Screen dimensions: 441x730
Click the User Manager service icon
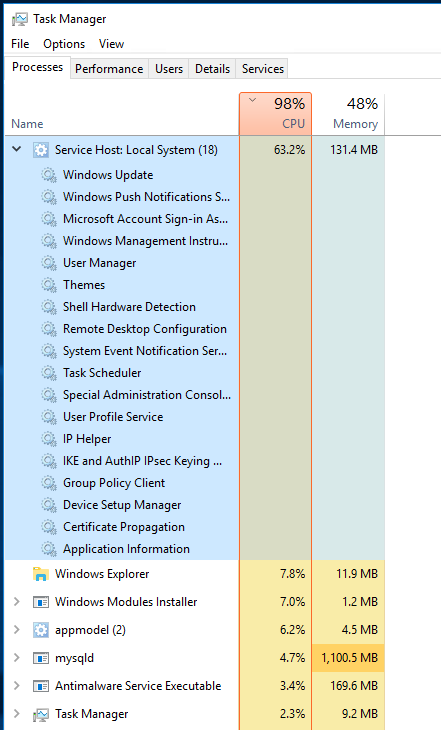48,263
